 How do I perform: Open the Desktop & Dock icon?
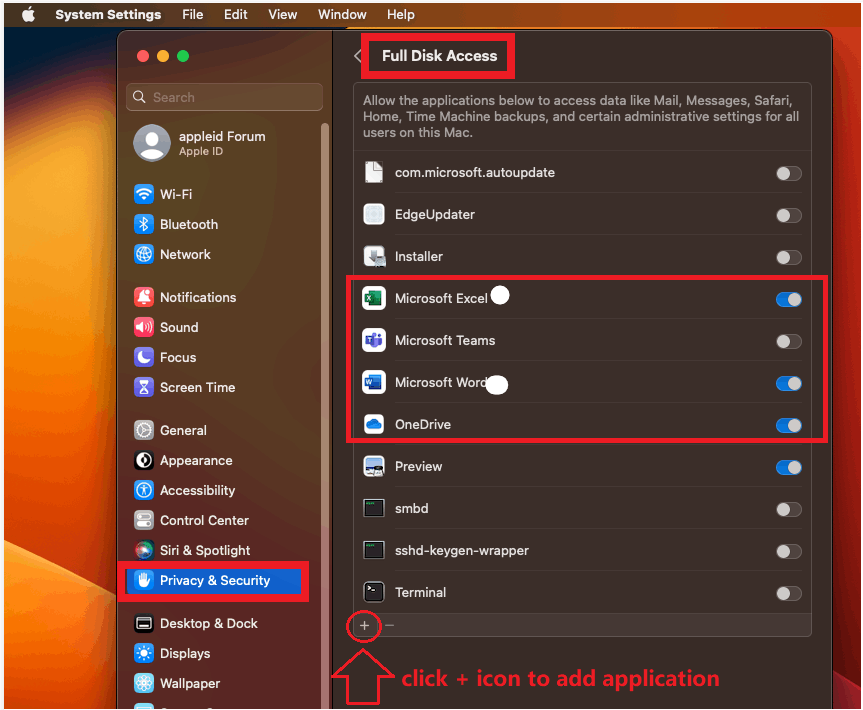pyautogui.click(x=144, y=623)
